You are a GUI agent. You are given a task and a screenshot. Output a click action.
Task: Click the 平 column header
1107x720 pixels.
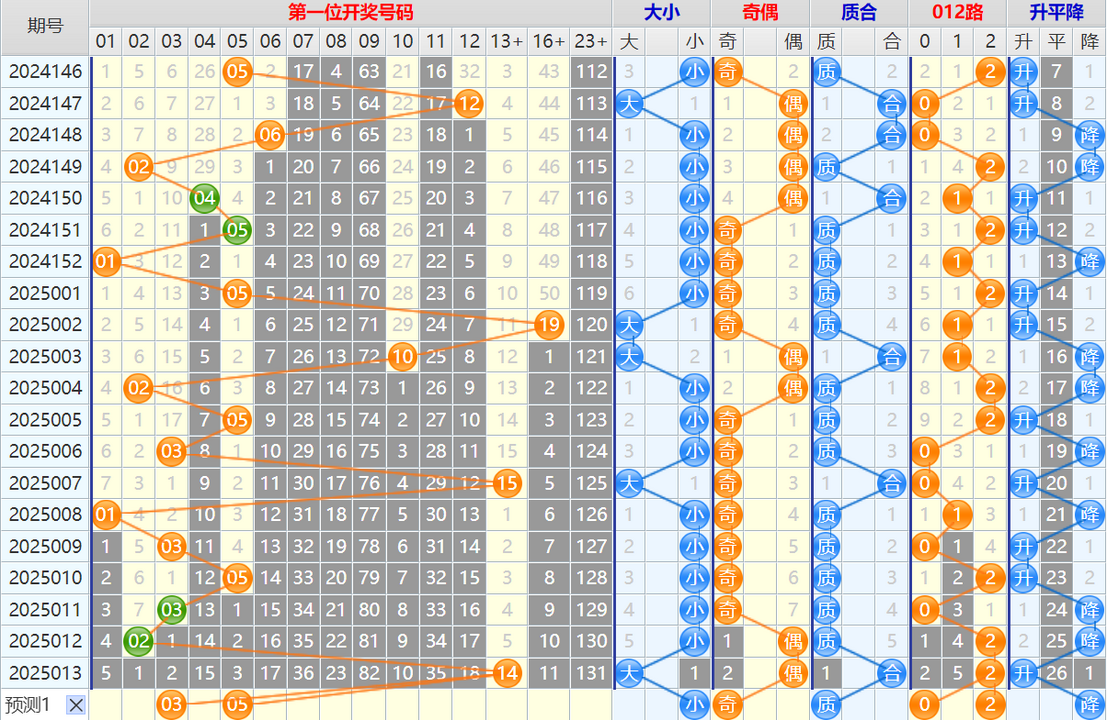point(1057,41)
